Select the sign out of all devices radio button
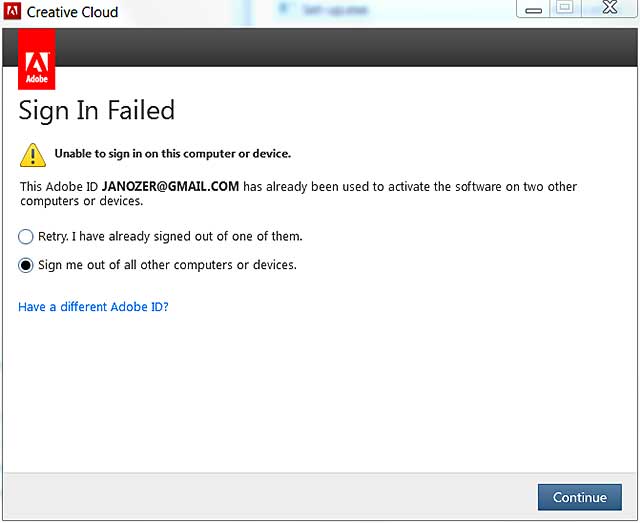This screenshot has height=523, width=640. point(26,266)
